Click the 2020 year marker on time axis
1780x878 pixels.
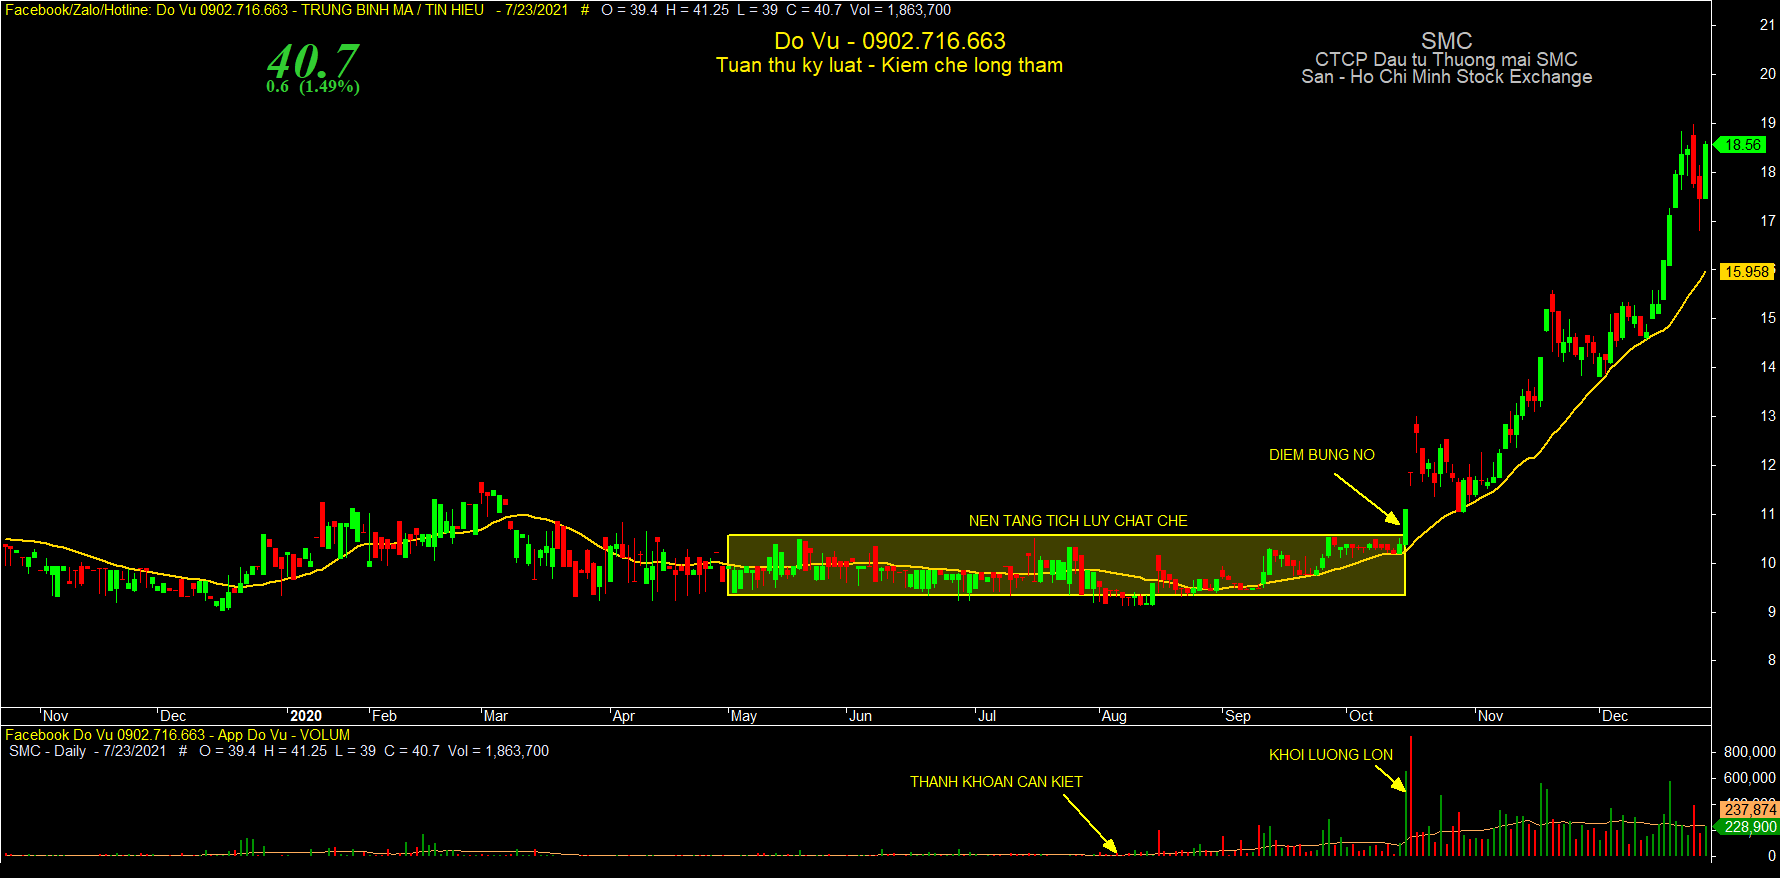pos(305,716)
